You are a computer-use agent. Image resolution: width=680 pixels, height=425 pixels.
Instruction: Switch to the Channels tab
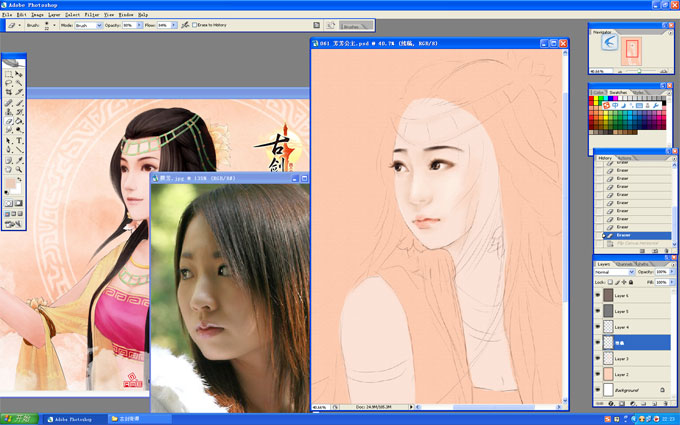tap(624, 264)
